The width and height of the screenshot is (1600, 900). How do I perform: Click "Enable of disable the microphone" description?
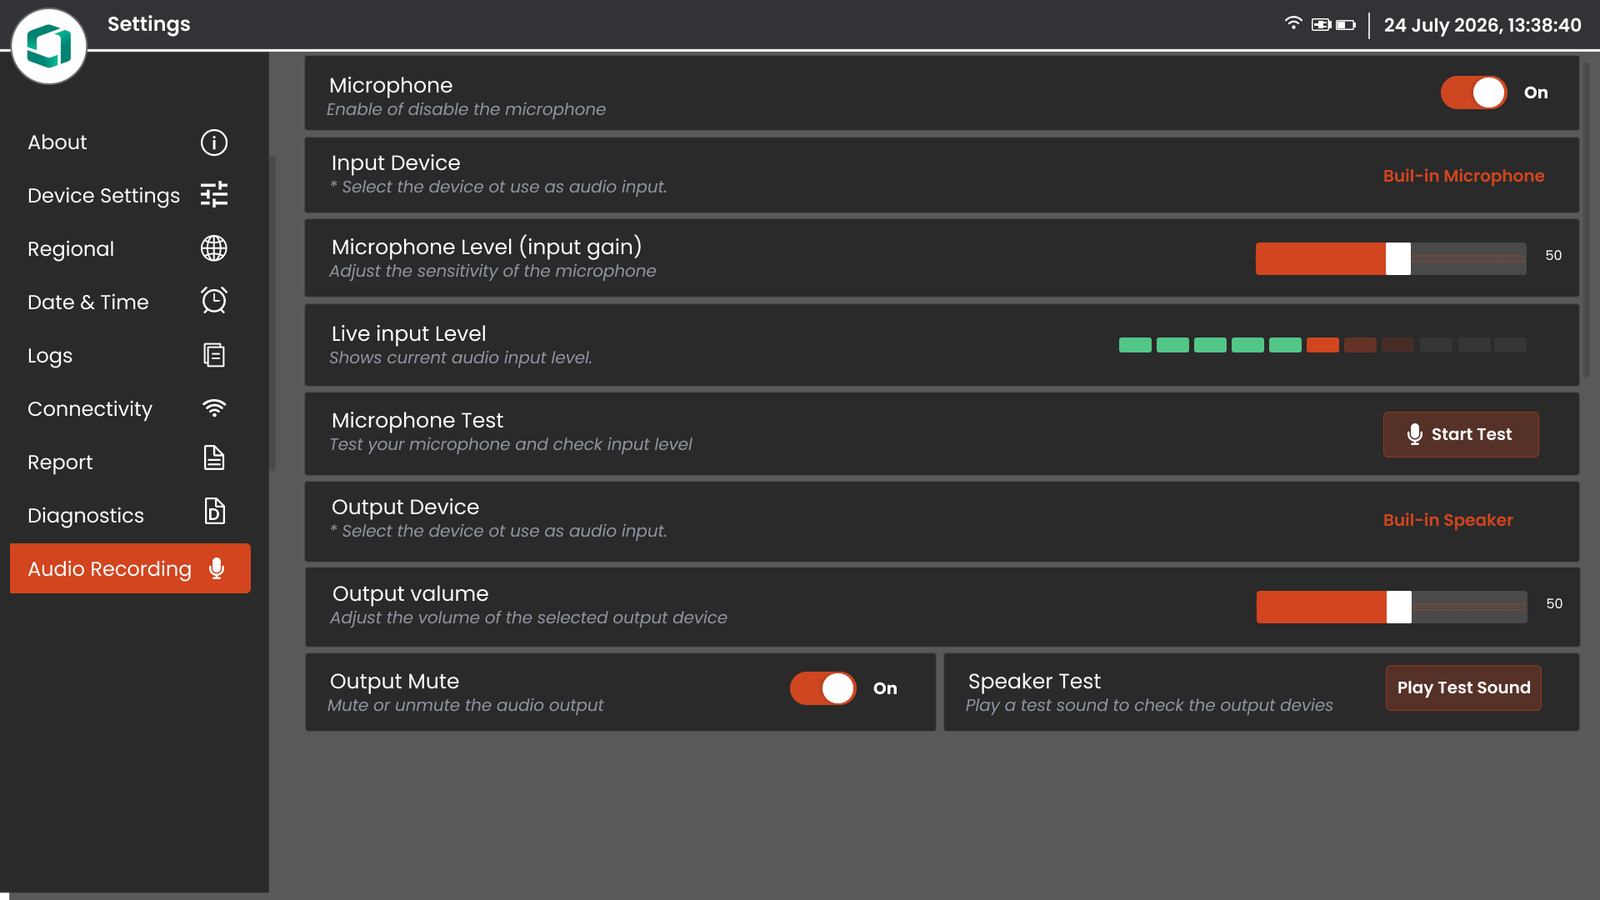[x=466, y=109]
